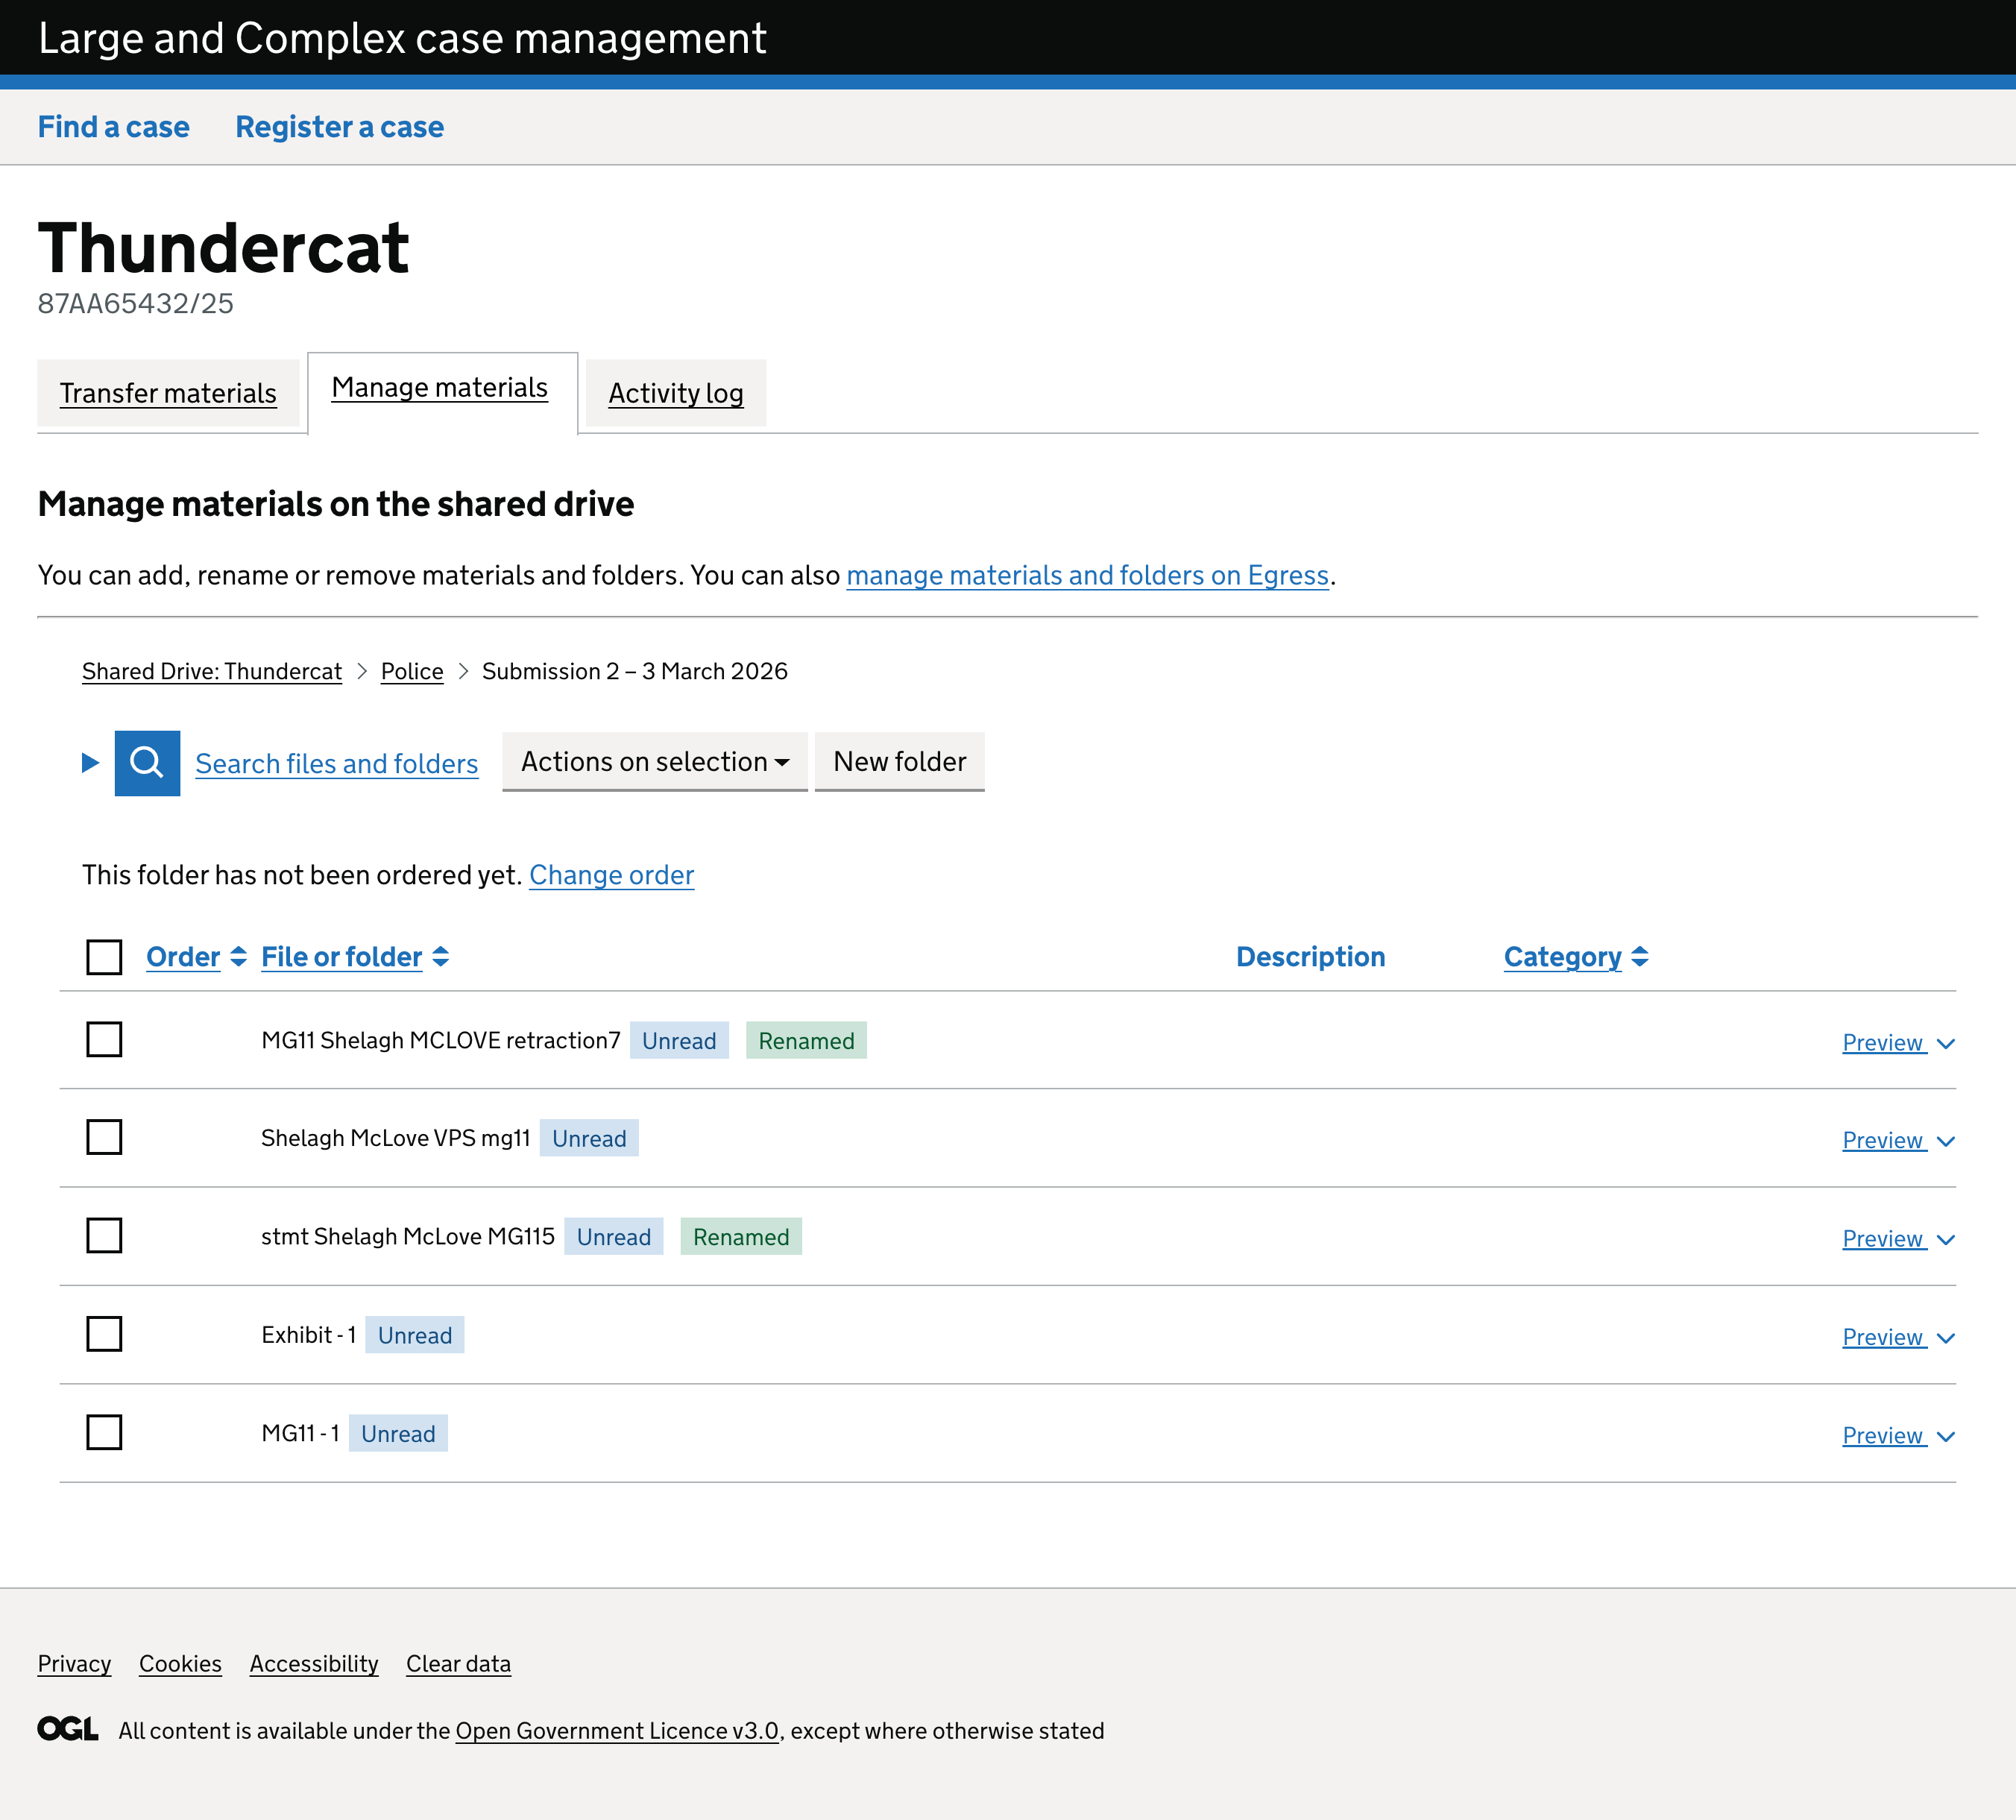The height and width of the screenshot is (1820, 2016).
Task: Preview Shelagh McLove VPS mg11 file
Action: click(x=1884, y=1141)
